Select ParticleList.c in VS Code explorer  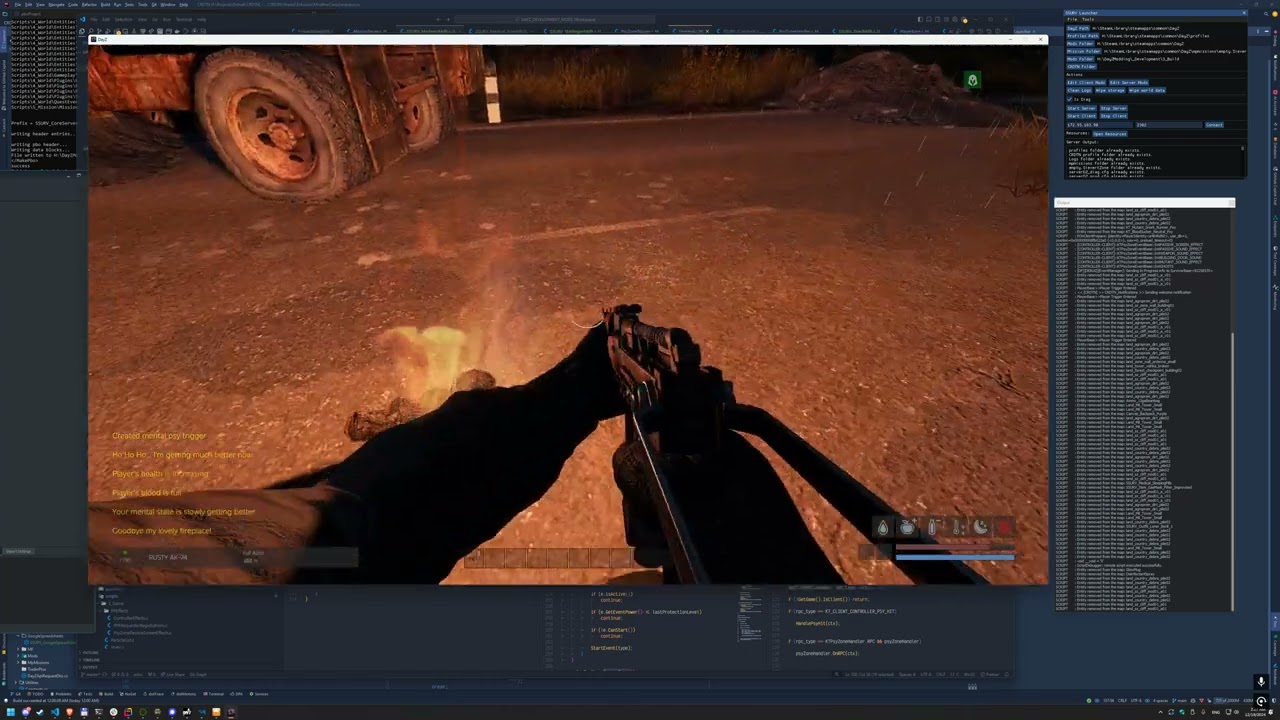122,640
